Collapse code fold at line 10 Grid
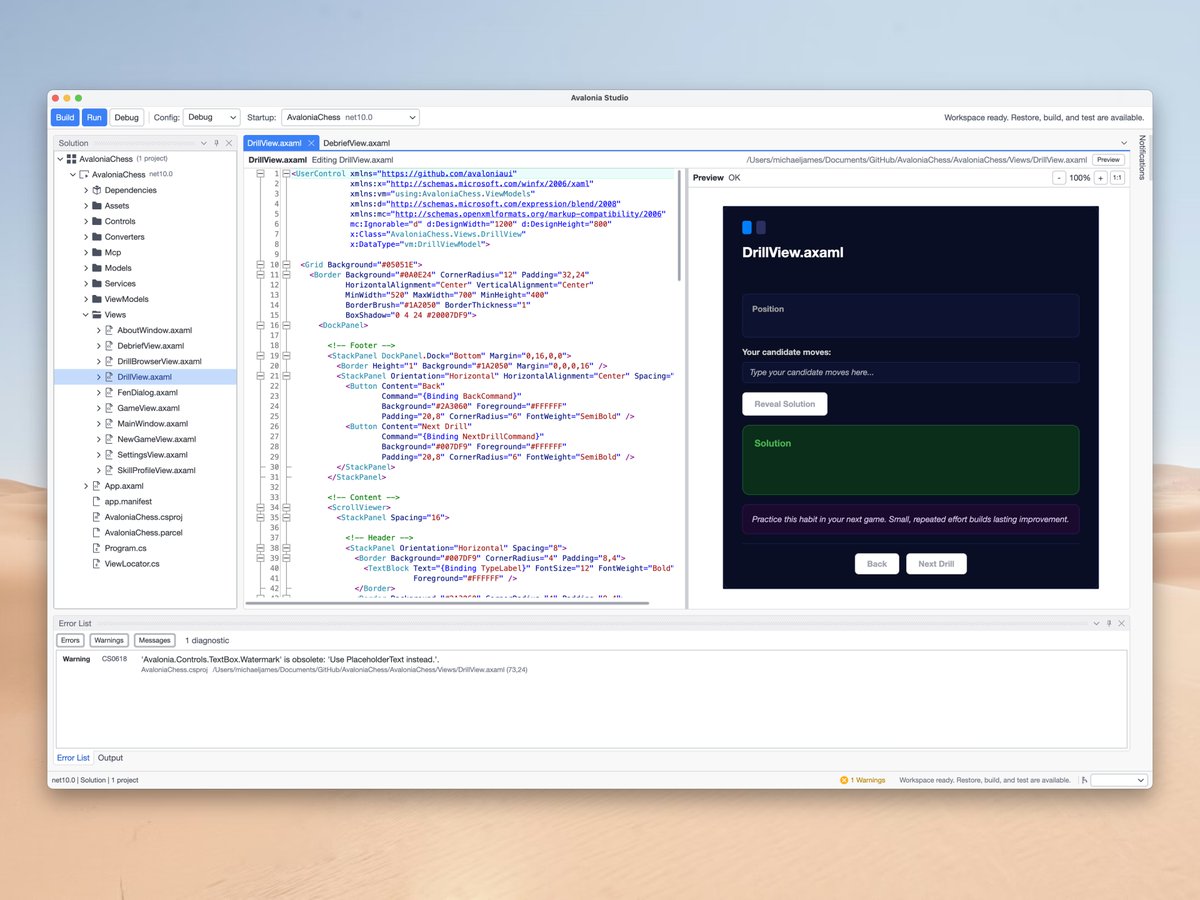 (285, 264)
